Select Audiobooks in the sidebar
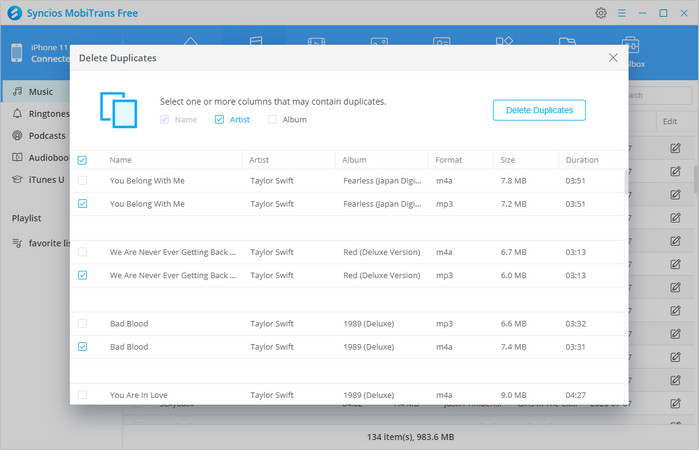The image size is (699, 450). [x=36, y=157]
